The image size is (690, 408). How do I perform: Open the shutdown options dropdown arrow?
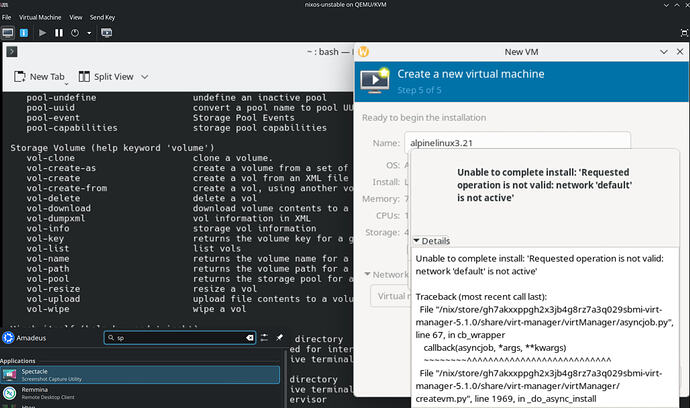(89, 33)
